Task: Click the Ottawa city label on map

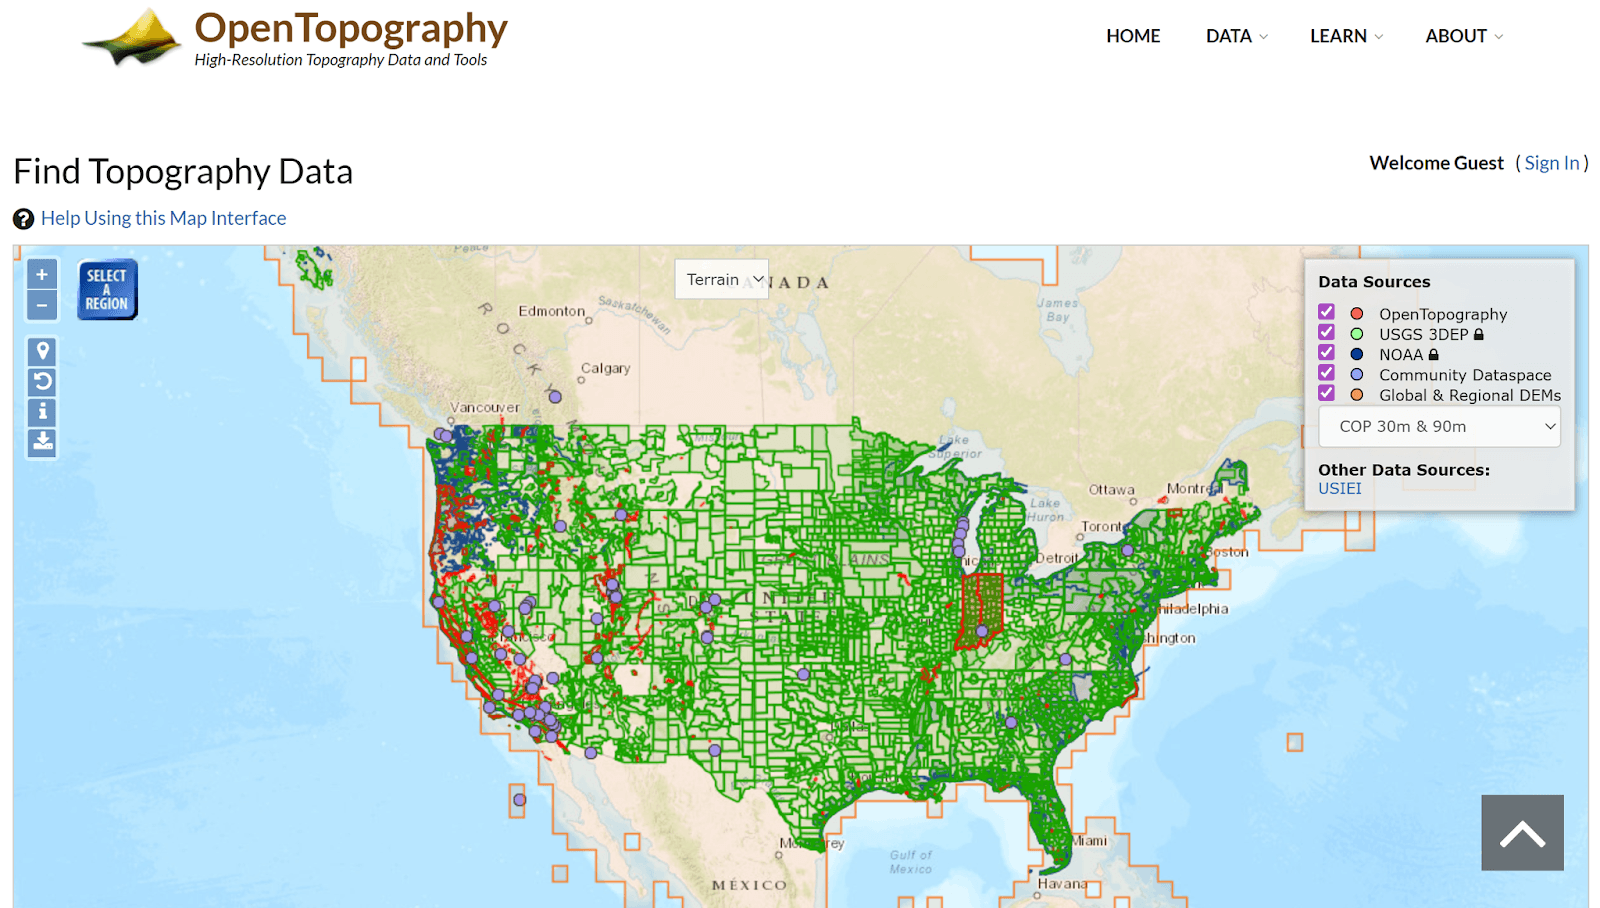Action: click(x=1112, y=490)
